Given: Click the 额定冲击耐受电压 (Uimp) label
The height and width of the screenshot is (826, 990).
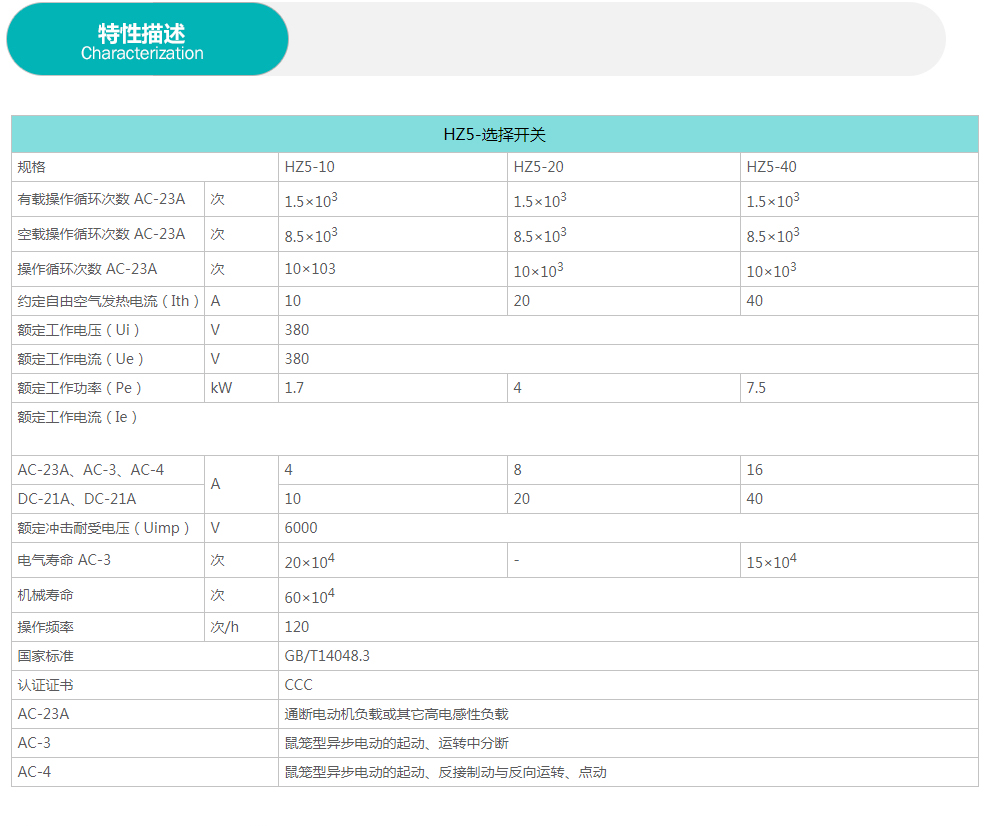Looking at the screenshot, I should [x=103, y=528].
